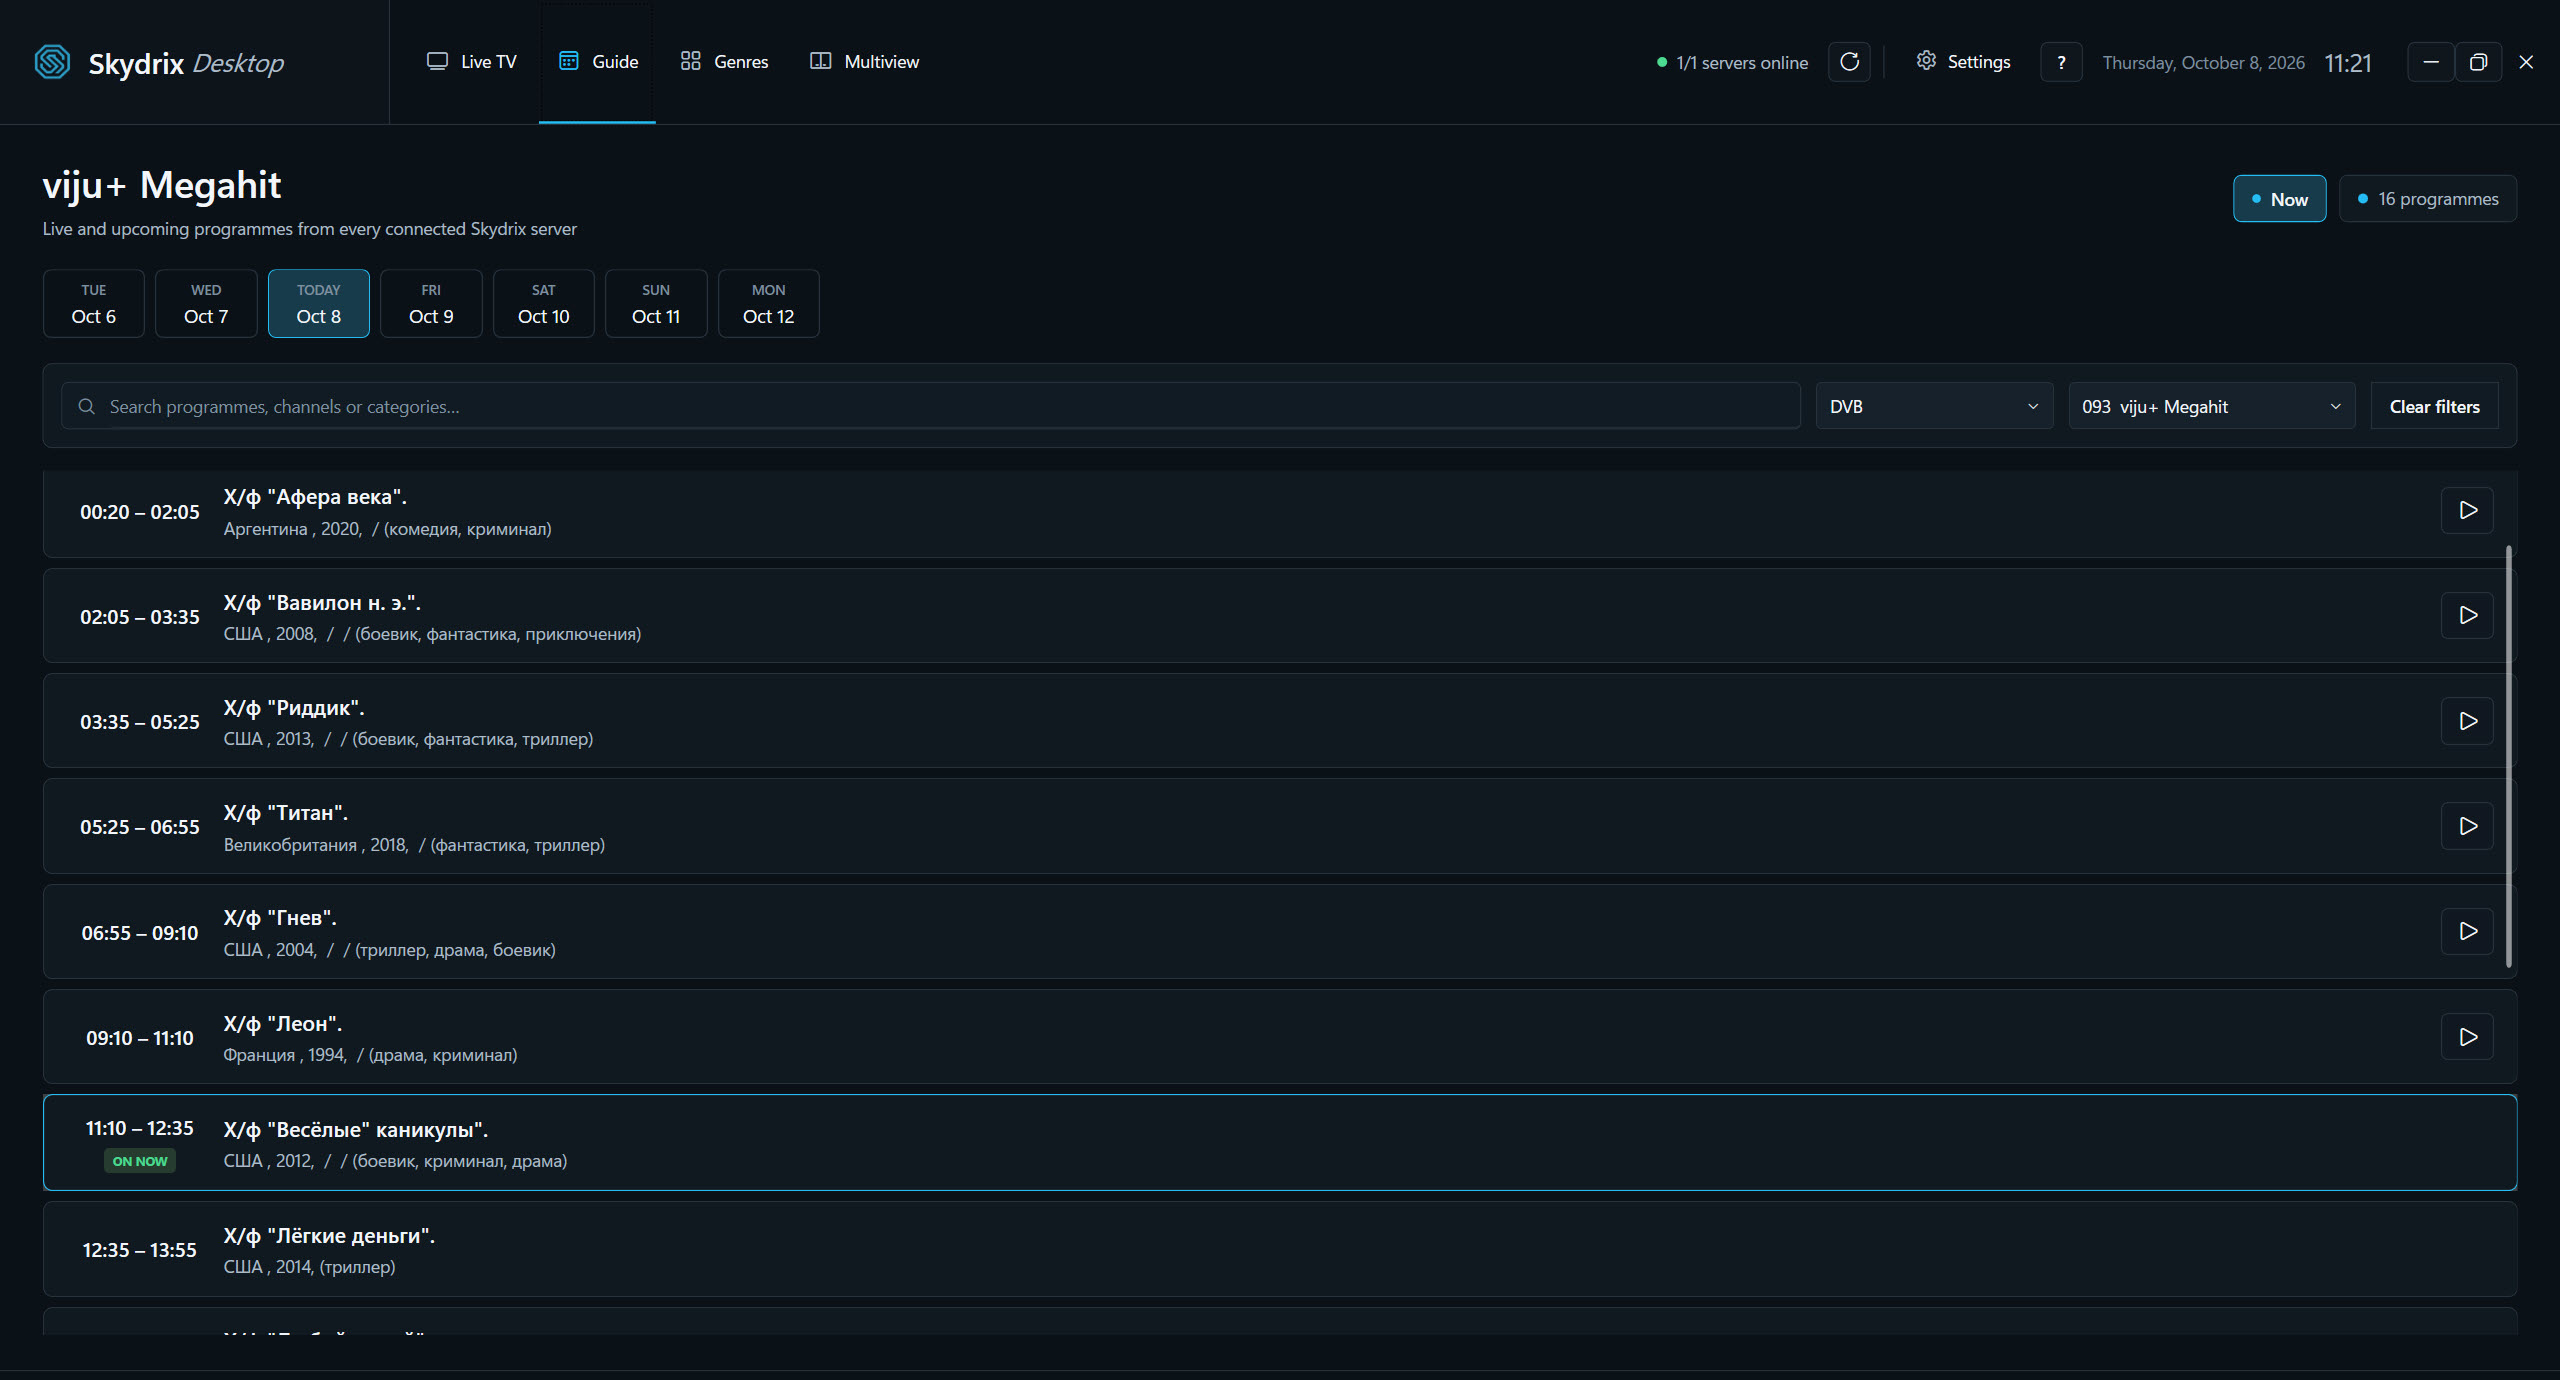Select the "Лёгкие деньги" programme row

1279,1250
